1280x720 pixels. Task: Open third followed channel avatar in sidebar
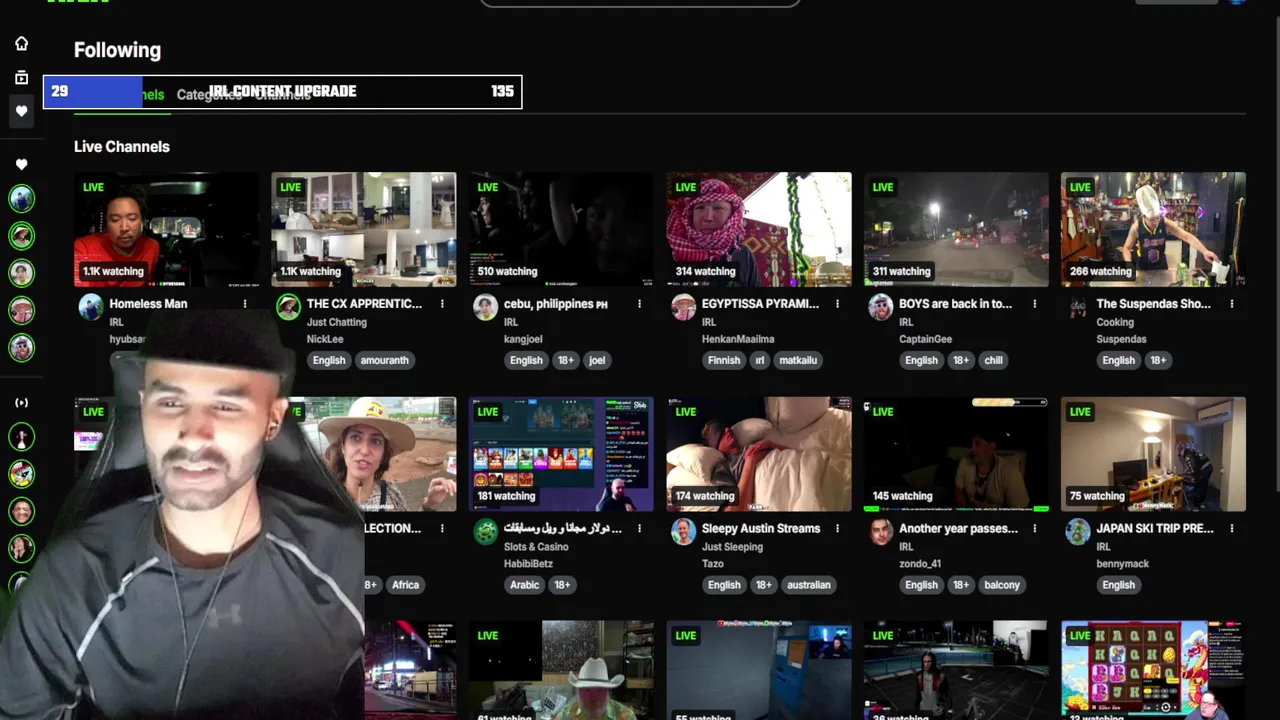21,272
